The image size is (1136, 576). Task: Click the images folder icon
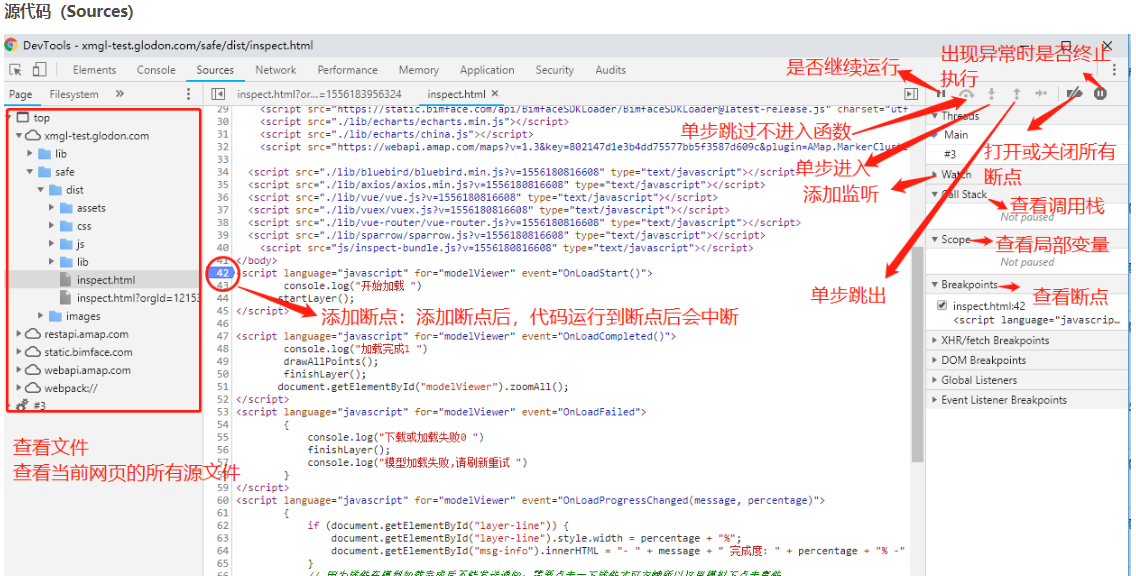[x=55, y=316]
